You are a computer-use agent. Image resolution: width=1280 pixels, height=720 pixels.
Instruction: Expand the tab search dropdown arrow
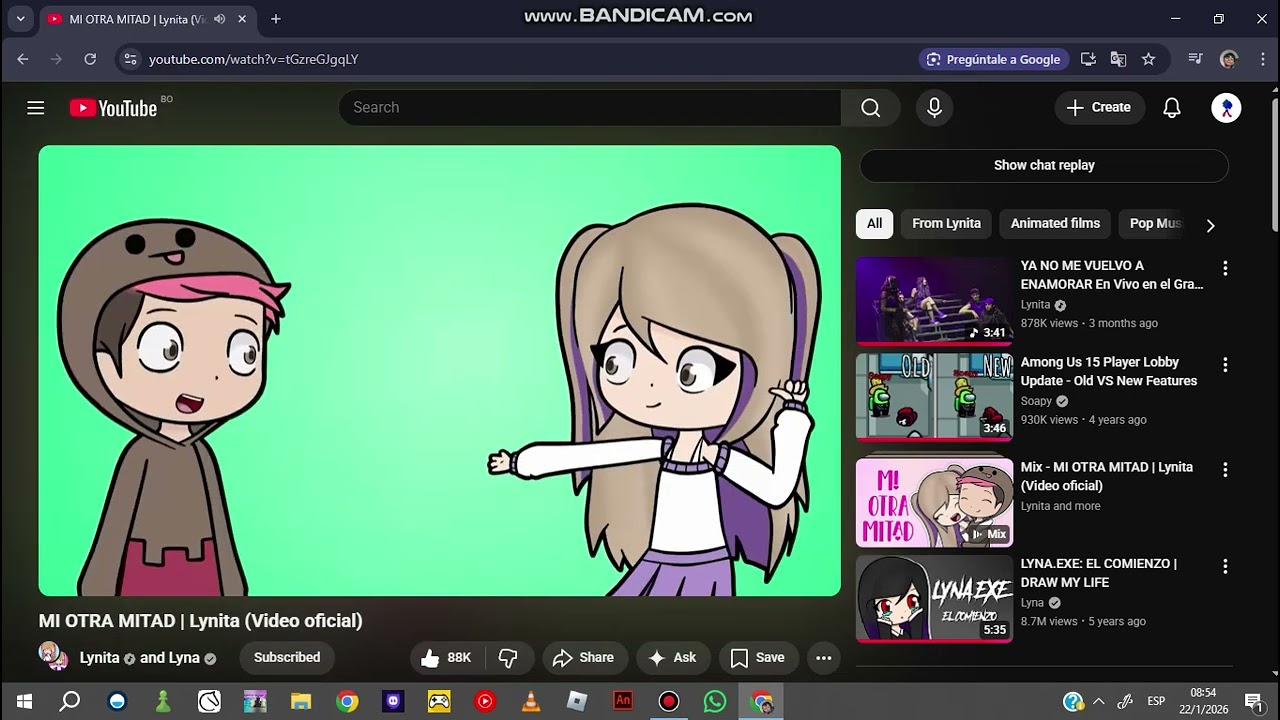[20, 19]
